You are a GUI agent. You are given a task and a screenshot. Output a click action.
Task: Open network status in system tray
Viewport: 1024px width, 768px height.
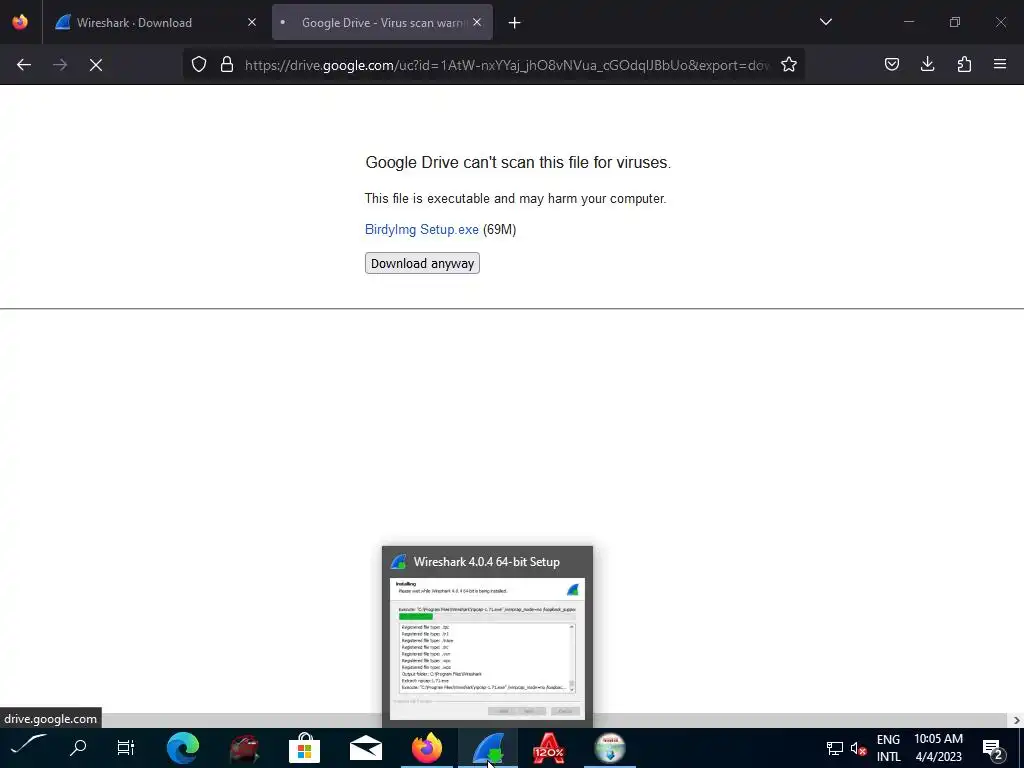pos(835,748)
